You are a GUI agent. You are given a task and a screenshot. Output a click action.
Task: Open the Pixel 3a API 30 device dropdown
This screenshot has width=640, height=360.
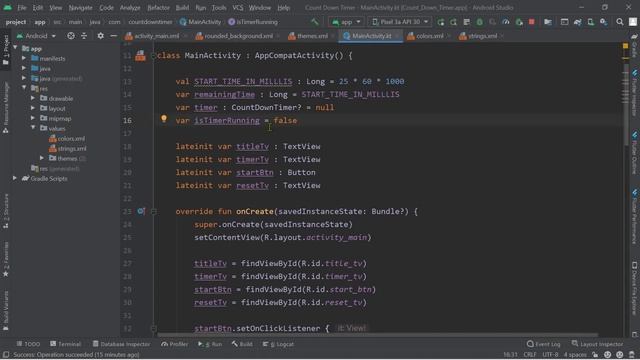[x=400, y=22]
